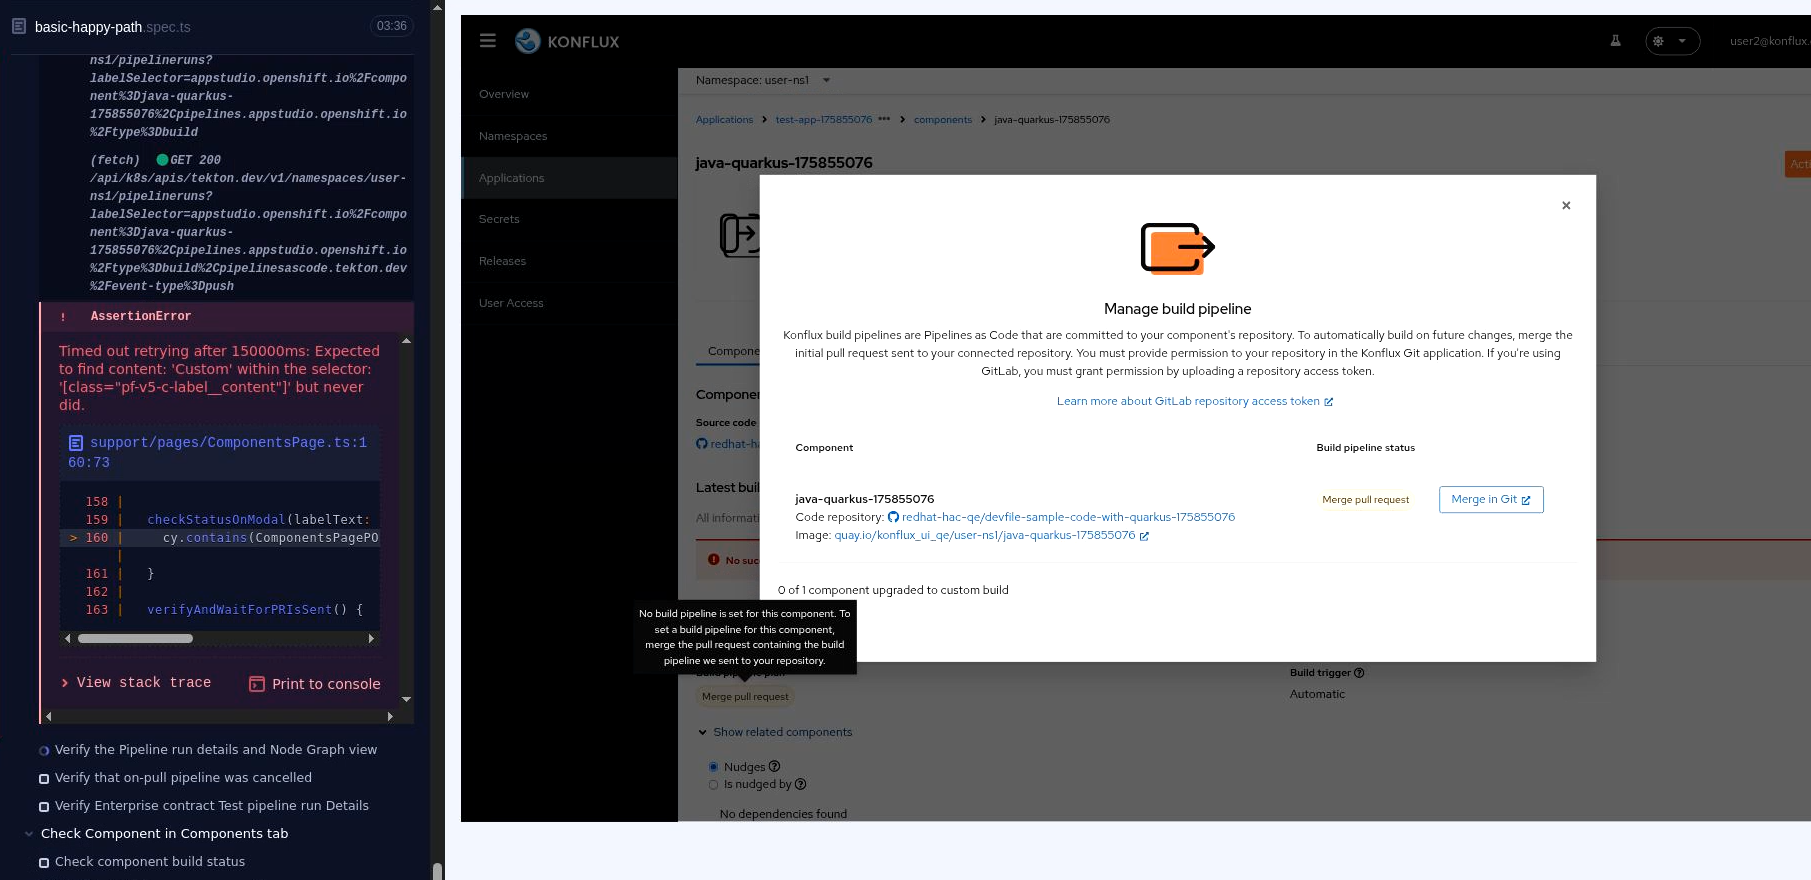The width and height of the screenshot is (1811, 880).
Task: Expand View stack trace
Action: click(135, 683)
